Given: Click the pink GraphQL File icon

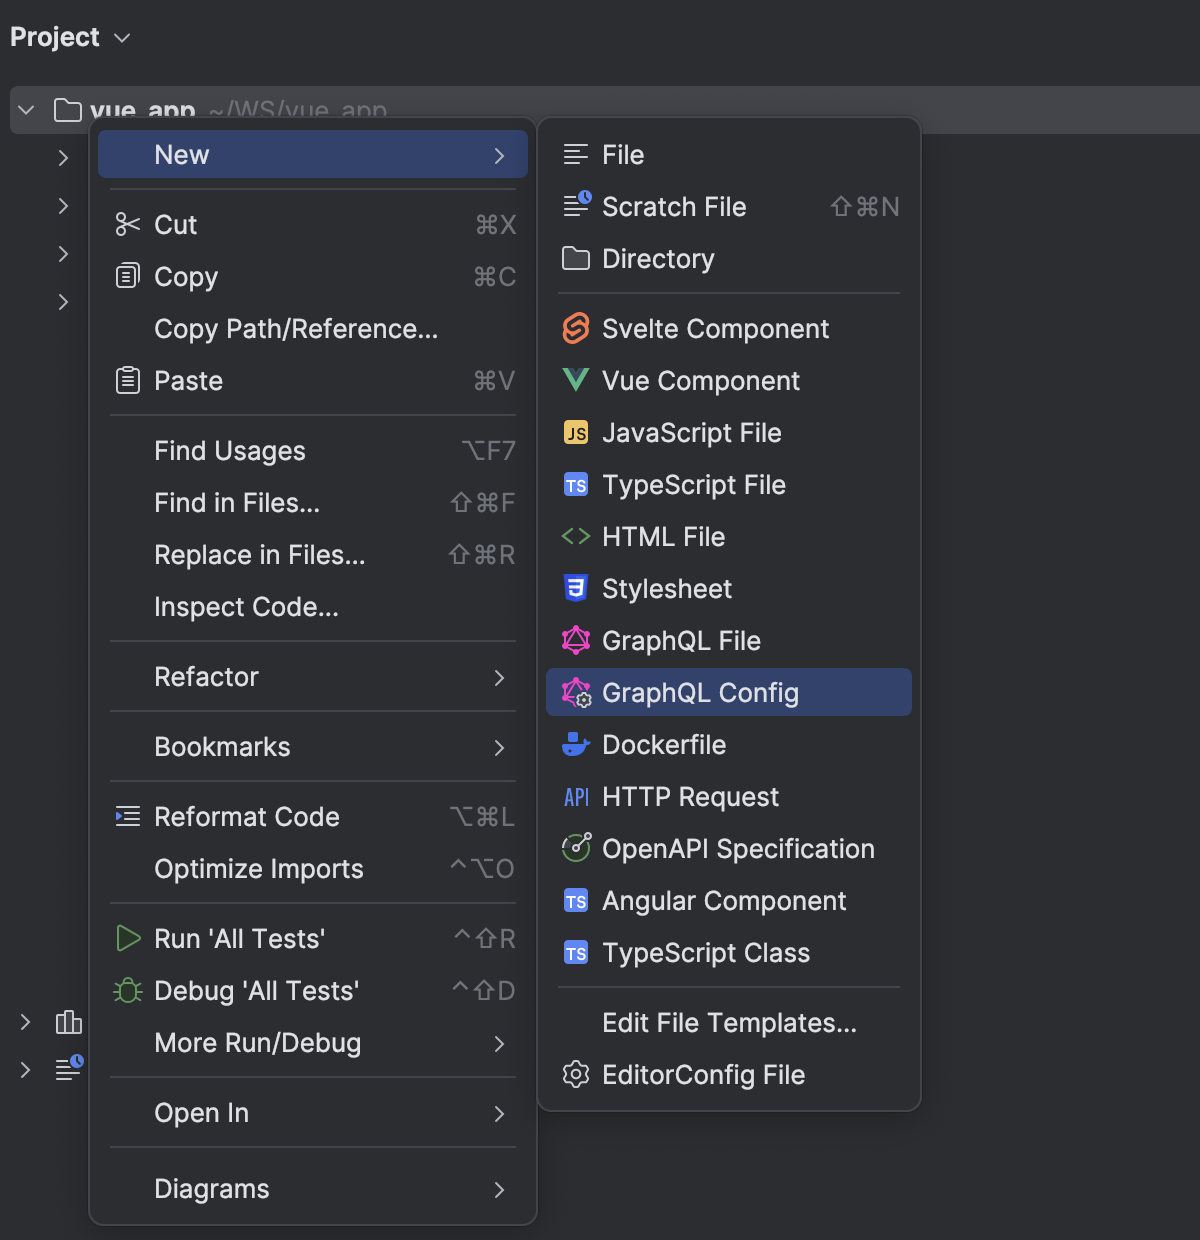Looking at the screenshot, I should [x=576, y=640].
